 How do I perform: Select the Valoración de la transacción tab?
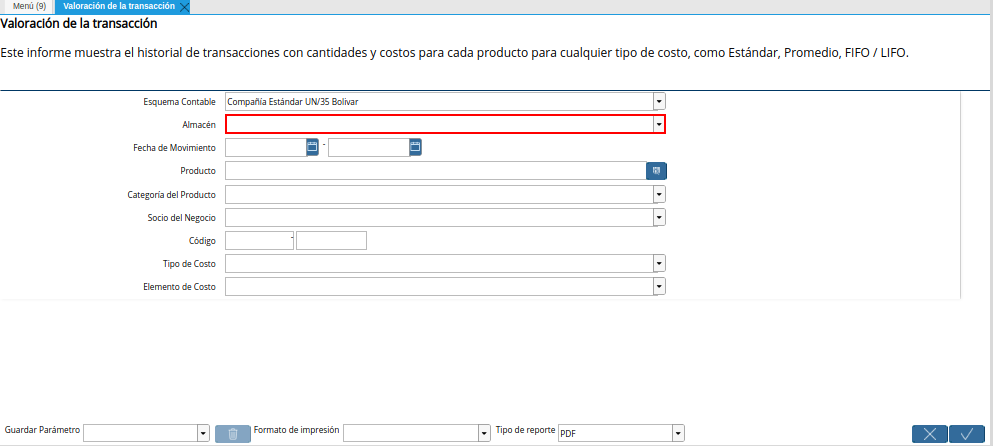point(118,6)
